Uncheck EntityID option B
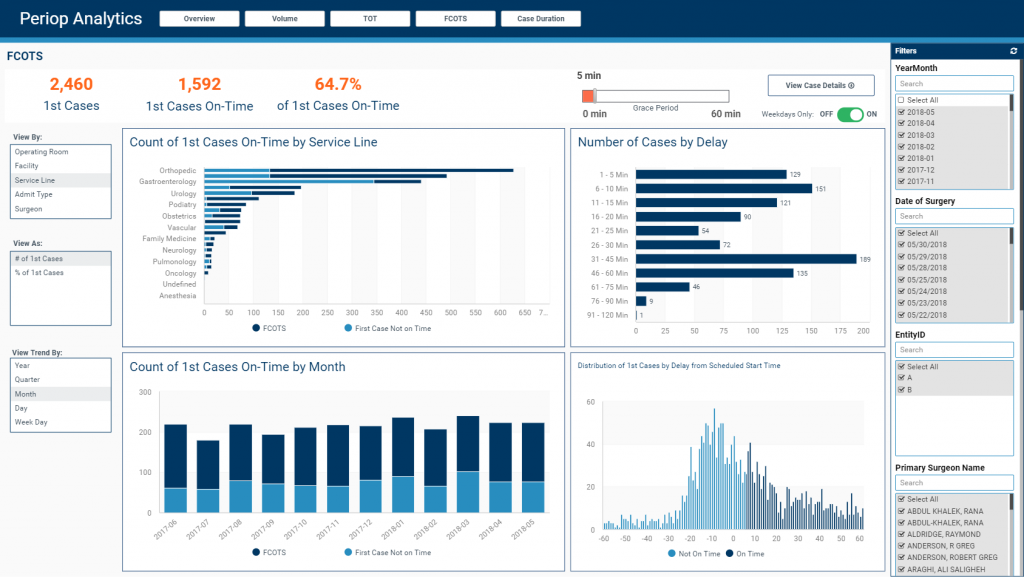Image resolution: width=1024 pixels, height=577 pixels. click(905, 389)
